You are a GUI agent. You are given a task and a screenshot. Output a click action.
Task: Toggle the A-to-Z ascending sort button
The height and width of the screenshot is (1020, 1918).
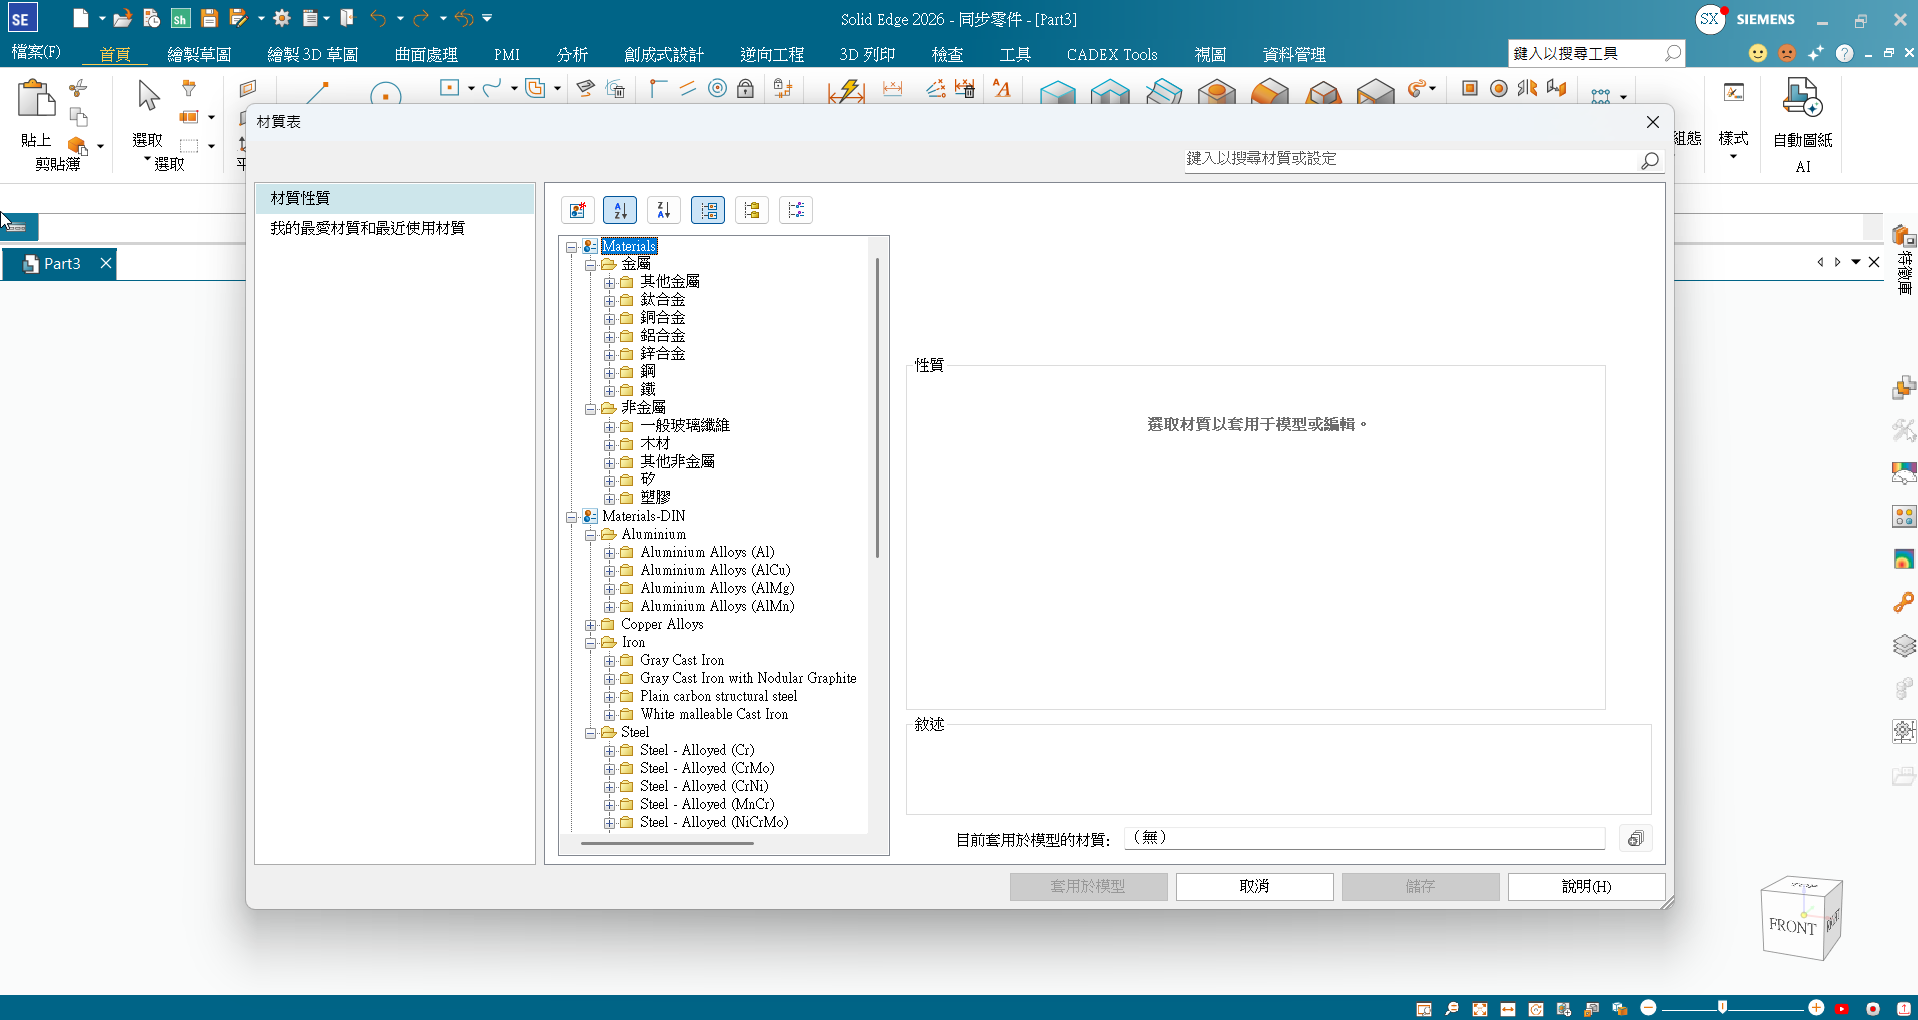[620, 210]
